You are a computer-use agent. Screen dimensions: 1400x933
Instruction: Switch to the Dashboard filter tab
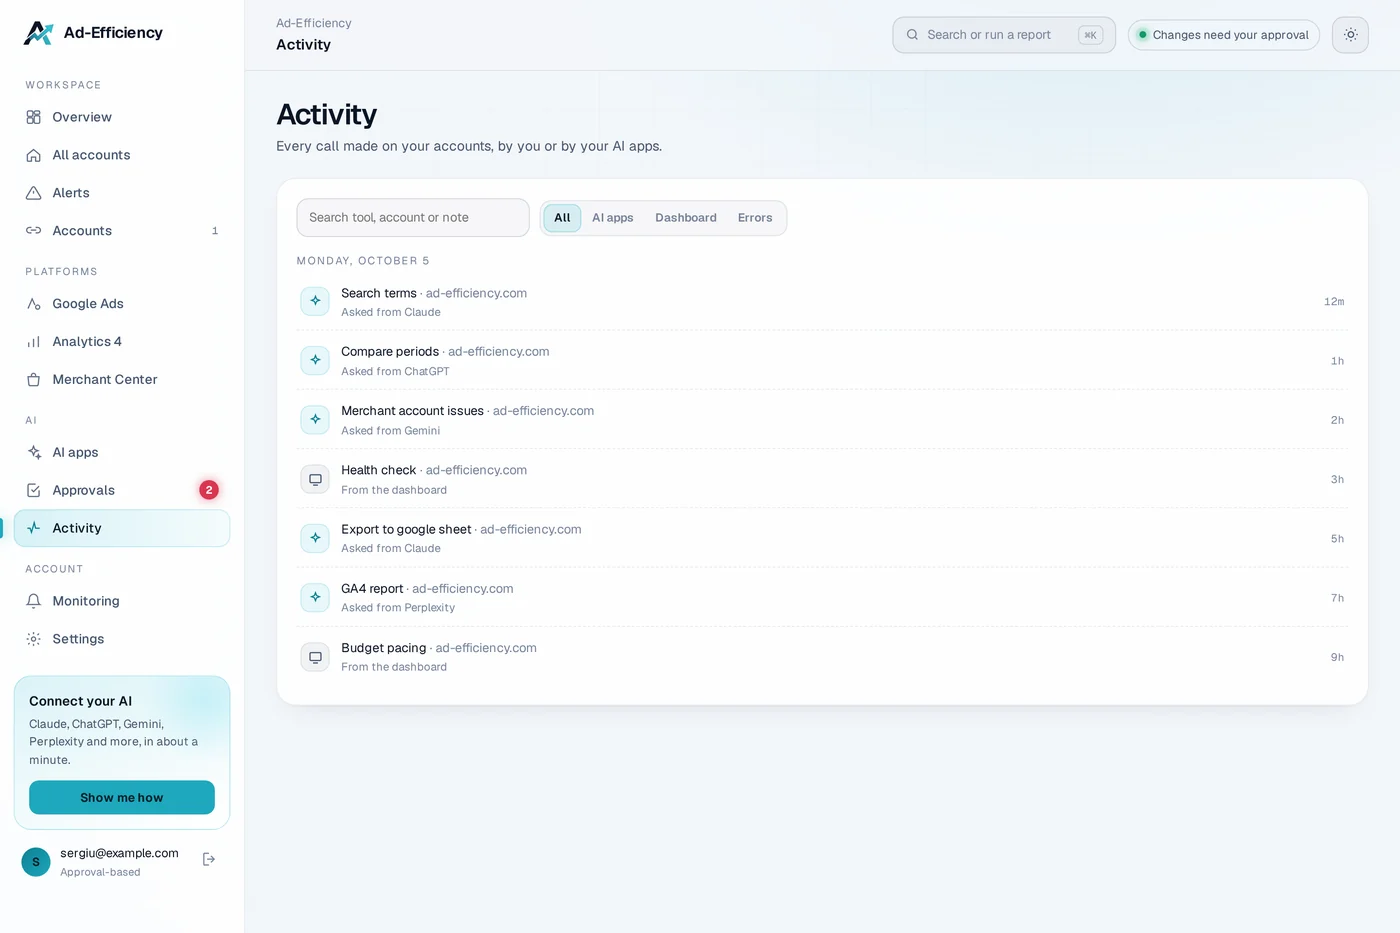(686, 218)
